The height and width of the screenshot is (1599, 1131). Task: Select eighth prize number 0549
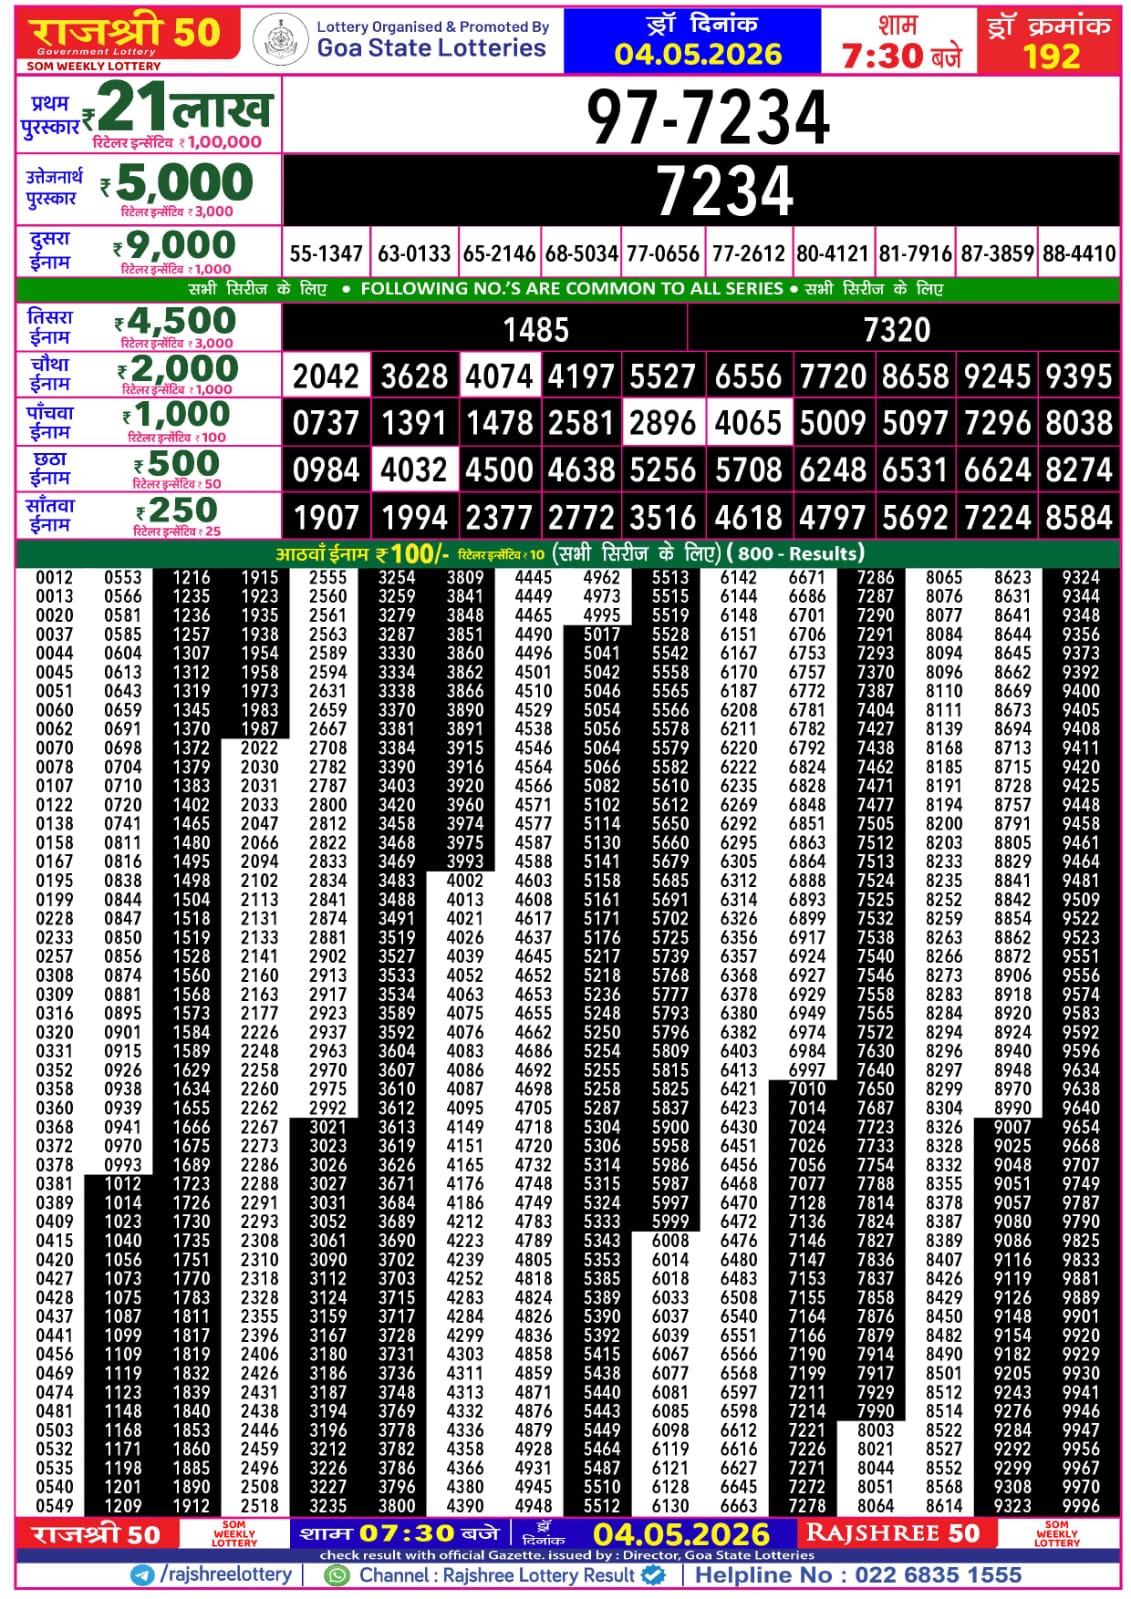coord(54,1506)
